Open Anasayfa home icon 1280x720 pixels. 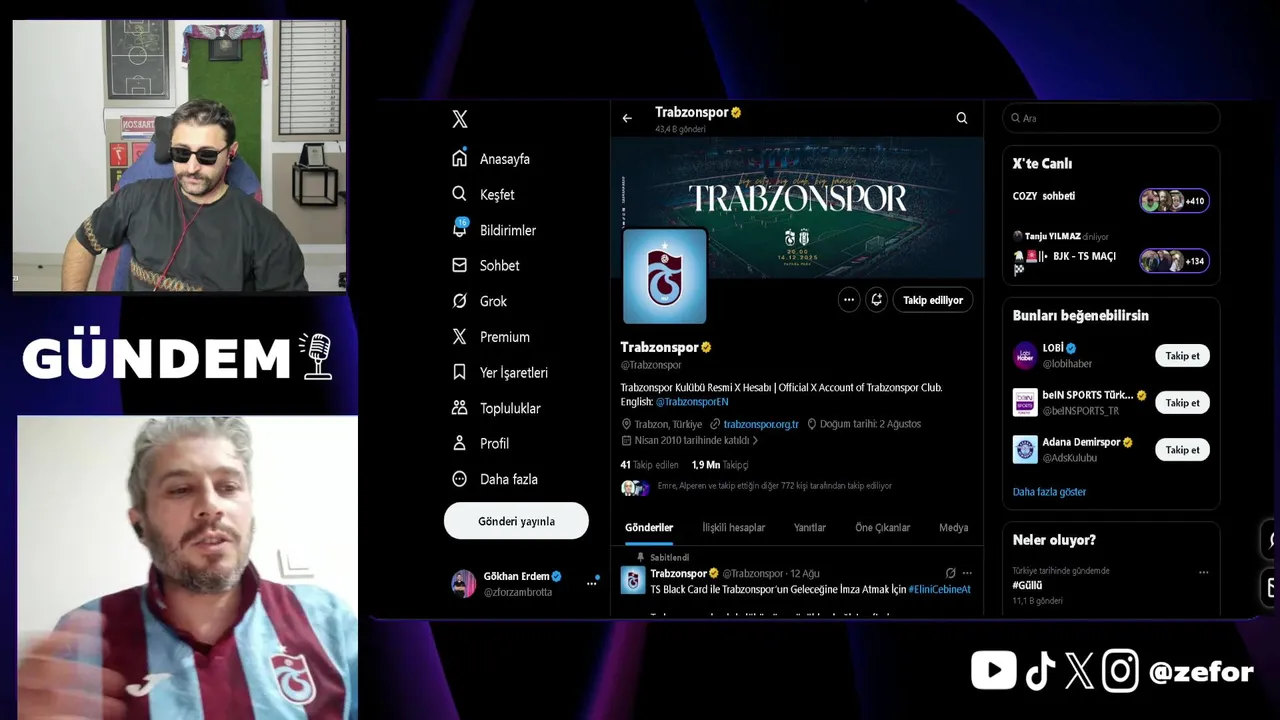click(460, 158)
